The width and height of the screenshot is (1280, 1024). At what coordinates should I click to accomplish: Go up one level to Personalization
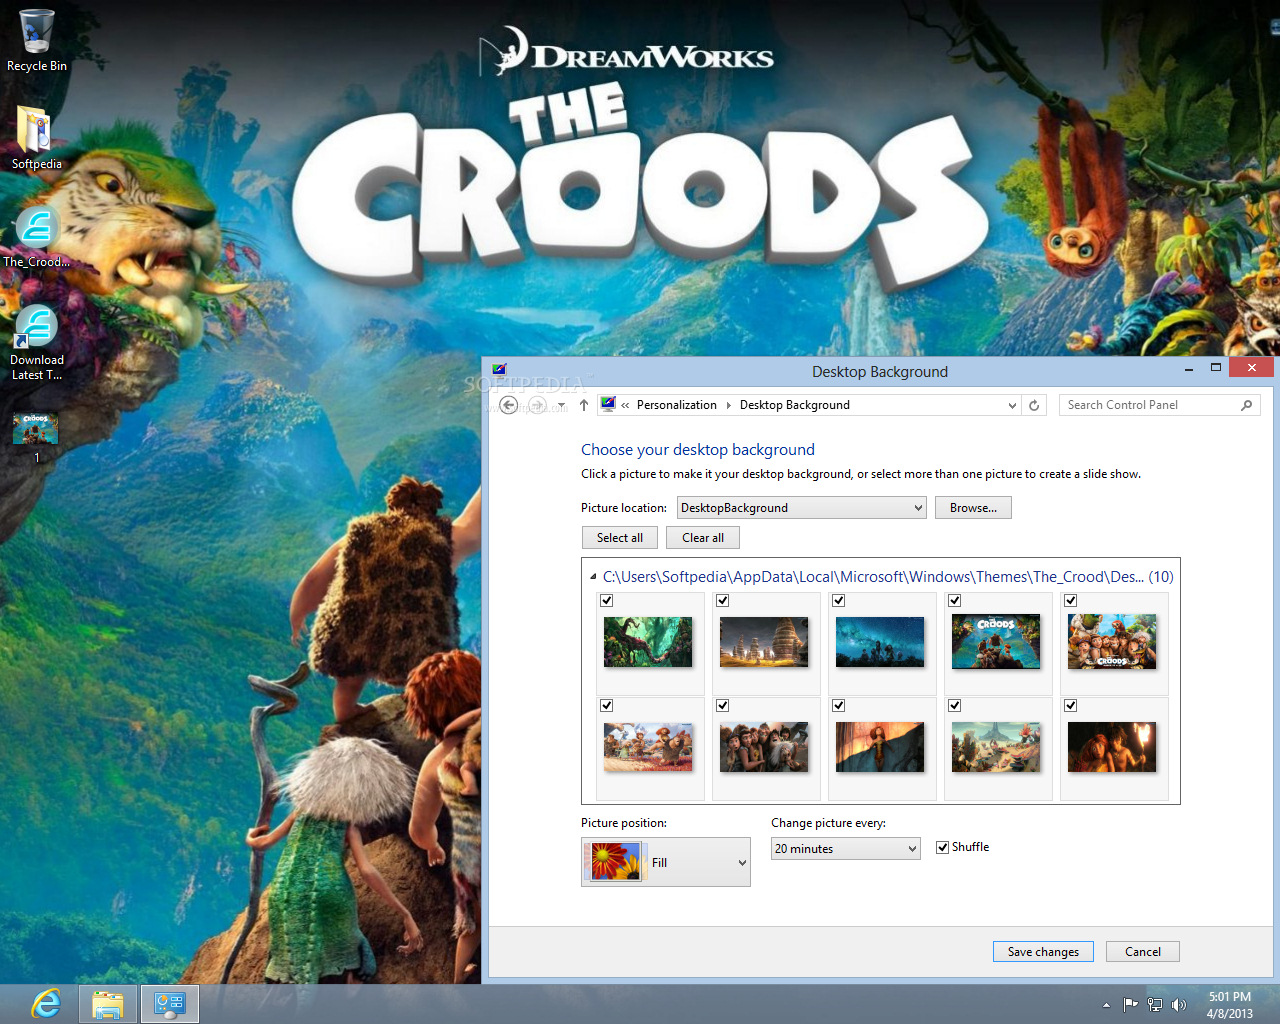(584, 405)
